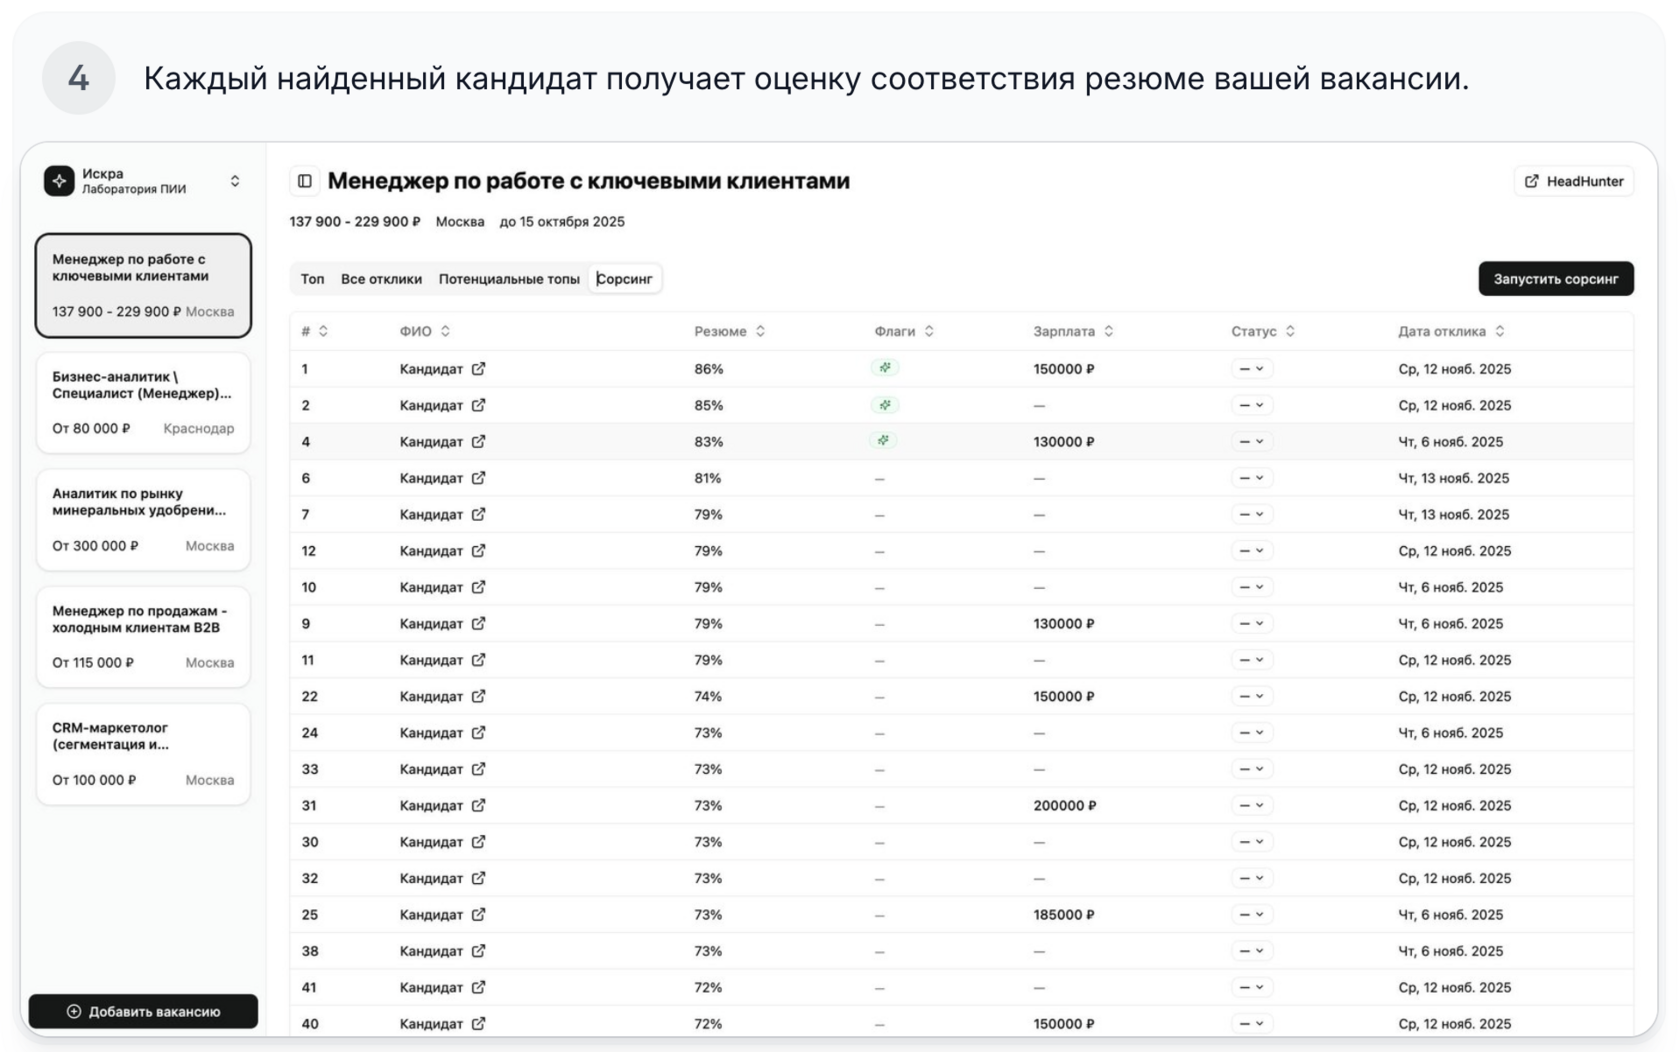
Task: Open external link for candidate 25
Action: coord(479,914)
